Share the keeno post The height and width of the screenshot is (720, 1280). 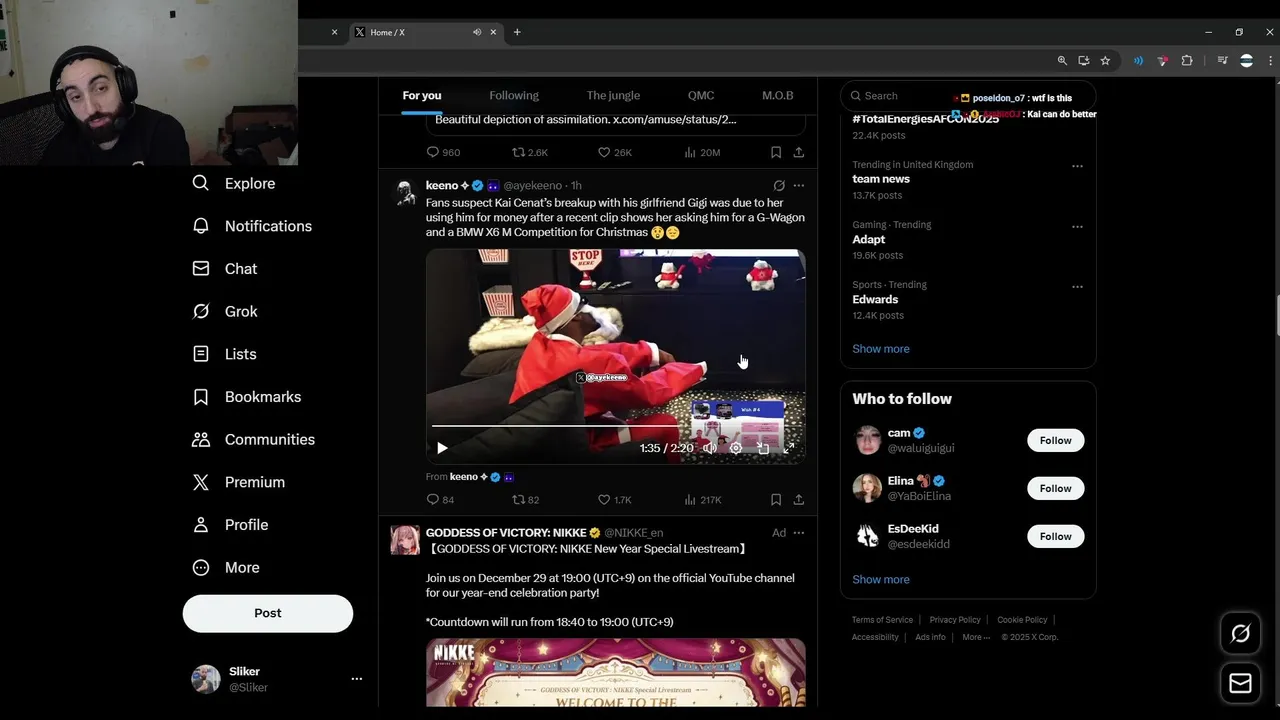[x=799, y=500]
